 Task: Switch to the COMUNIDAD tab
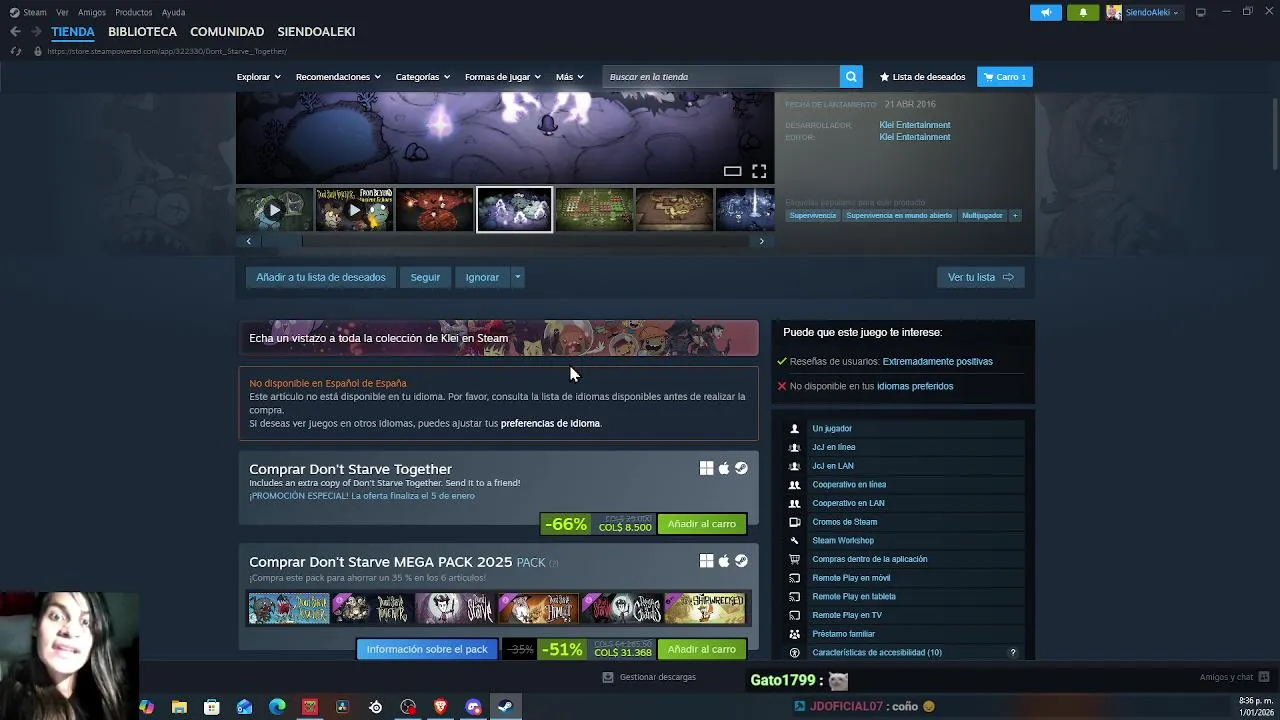[227, 31]
